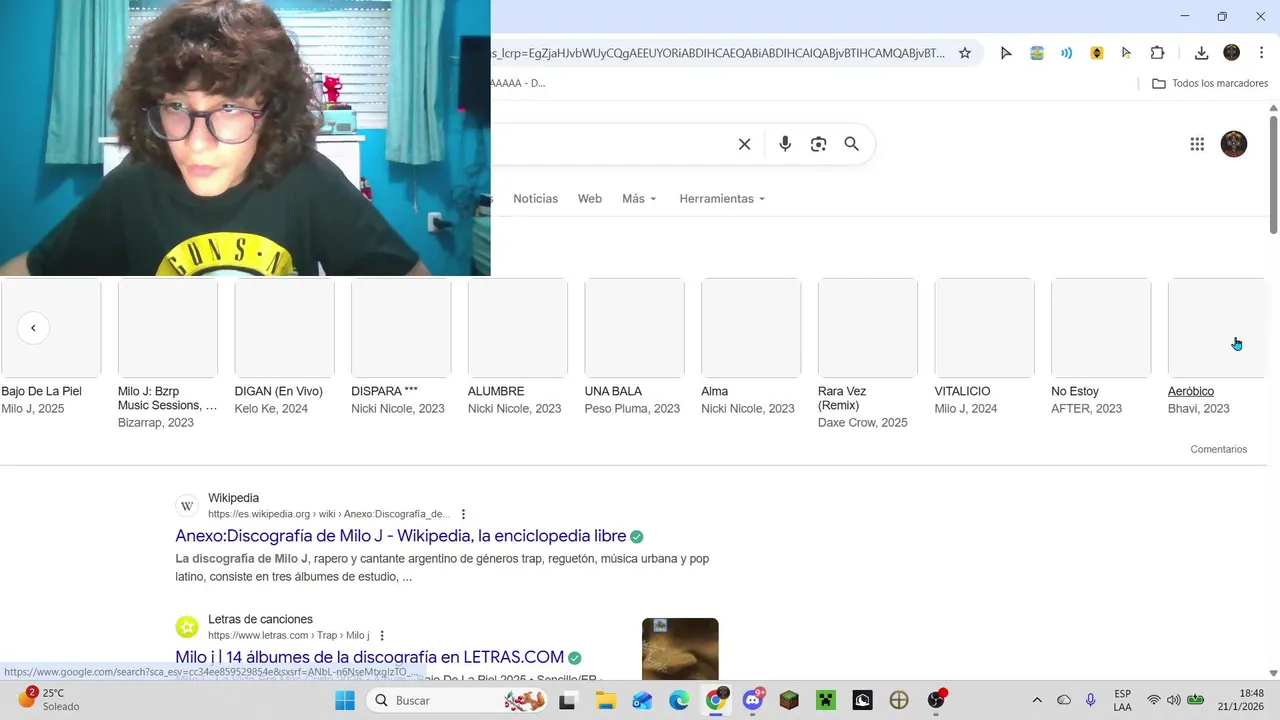
Task: Open weather widget showing 25°C Soleado
Action: point(48,700)
